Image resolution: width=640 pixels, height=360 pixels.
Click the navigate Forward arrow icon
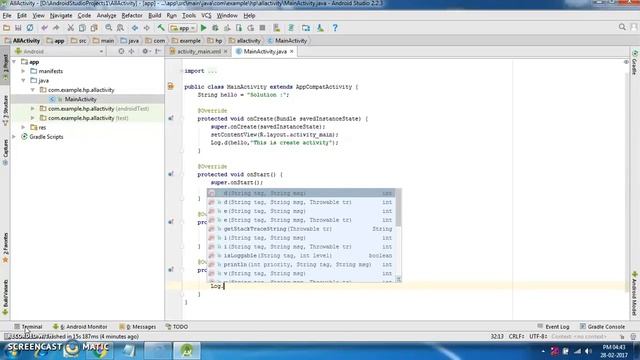point(147,28)
